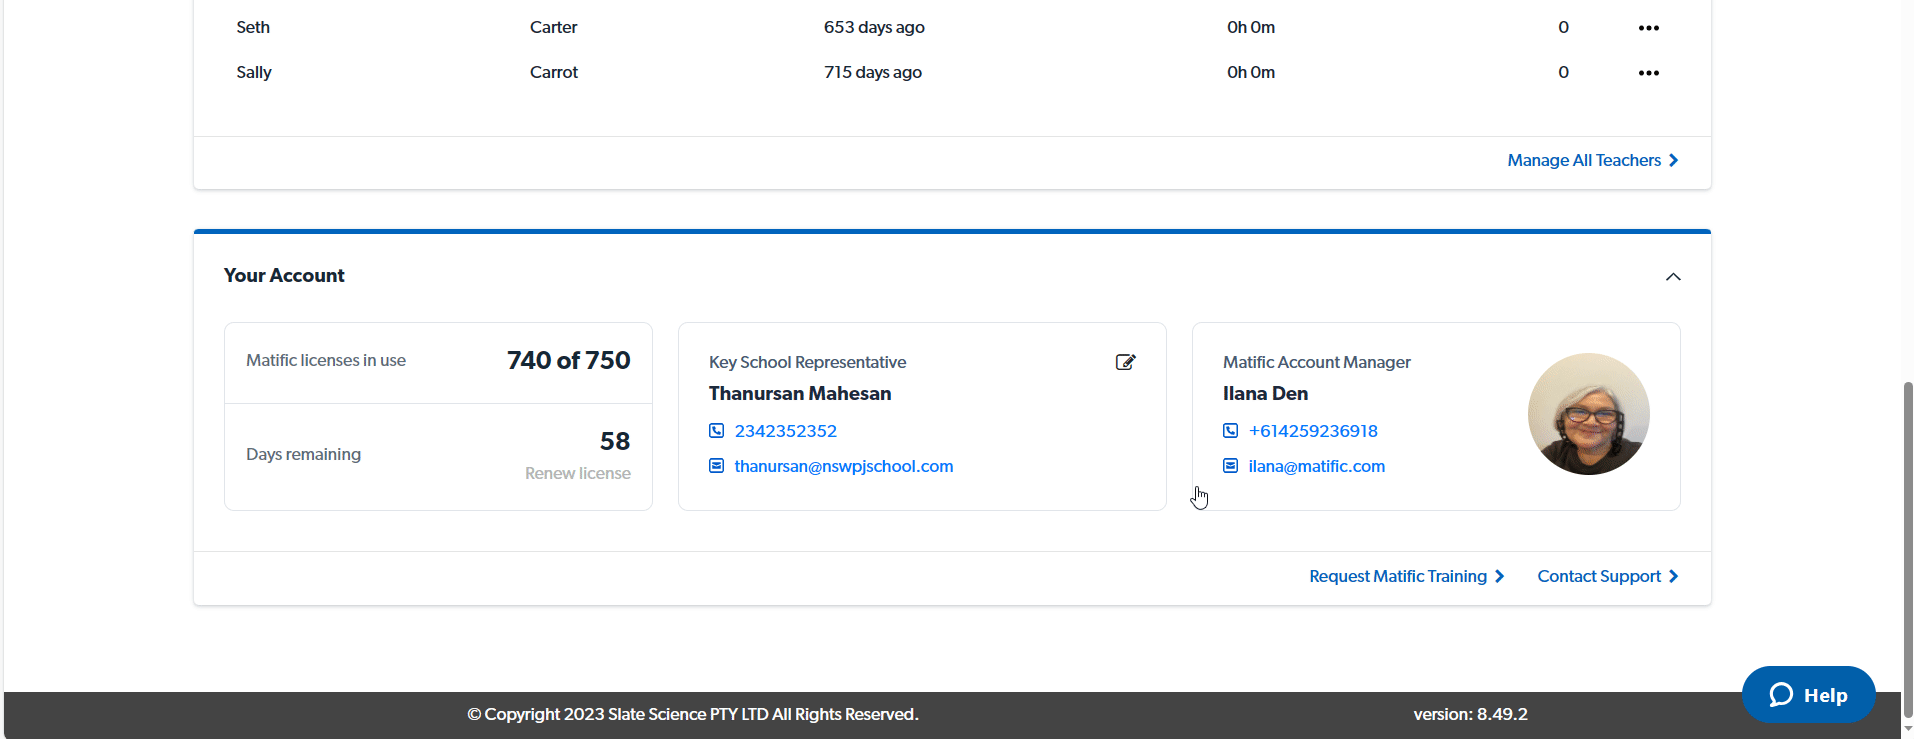Click email icon beside ilana@matific.com
This screenshot has height=739, width=1914.
[1230, 466]
